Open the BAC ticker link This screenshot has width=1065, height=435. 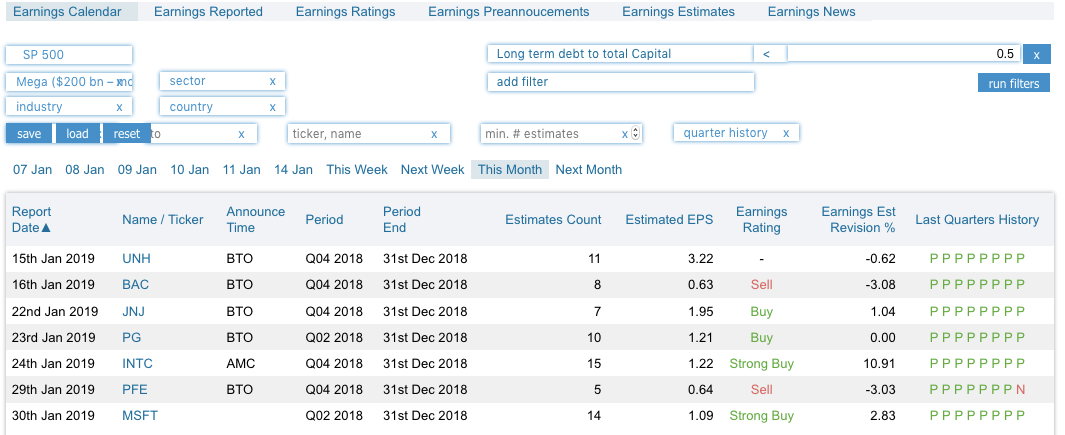135,285
